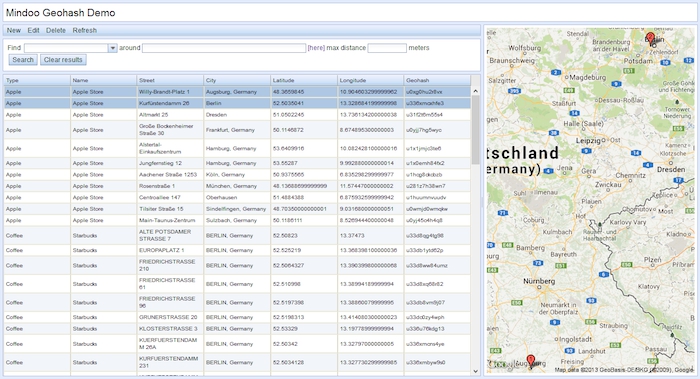Click the New menu item
Viewport: 700px width, 379px height.
[13, 30]
